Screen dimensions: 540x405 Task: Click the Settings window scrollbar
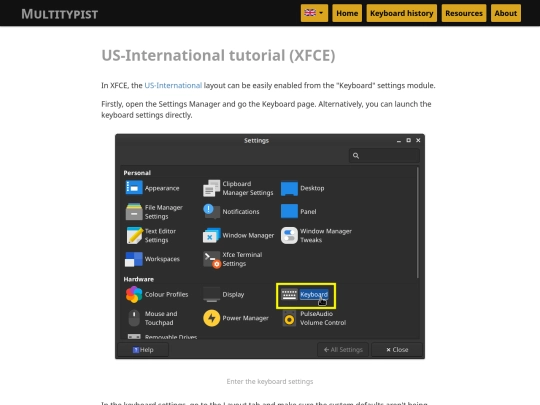(417, 222)
